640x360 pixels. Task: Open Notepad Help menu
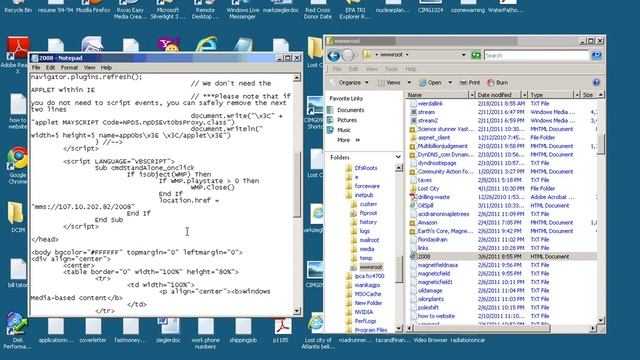[106, 68]
